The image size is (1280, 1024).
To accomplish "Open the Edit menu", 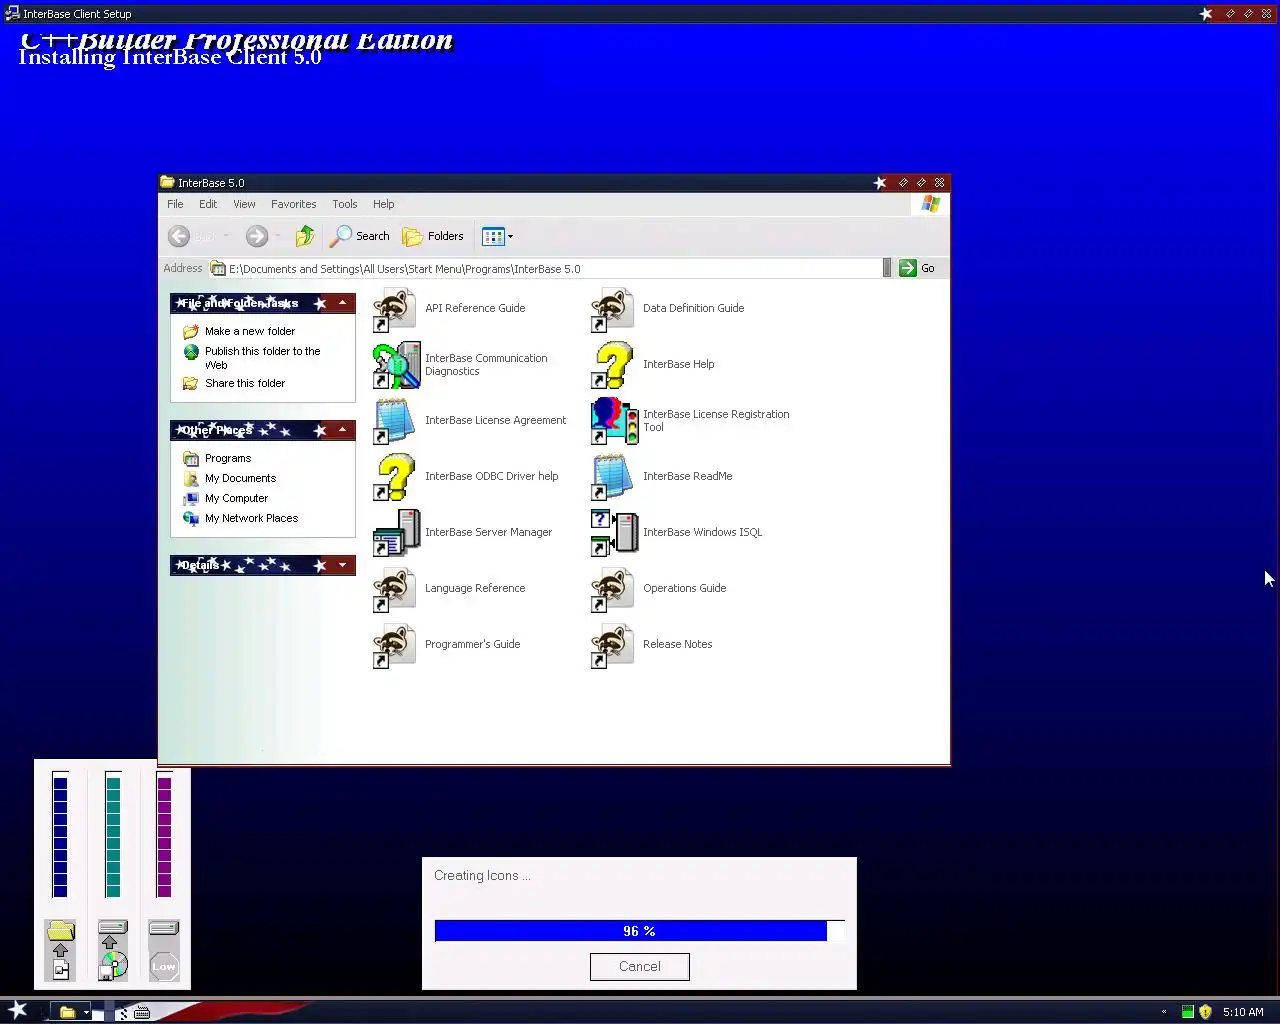I will [208, 204].
